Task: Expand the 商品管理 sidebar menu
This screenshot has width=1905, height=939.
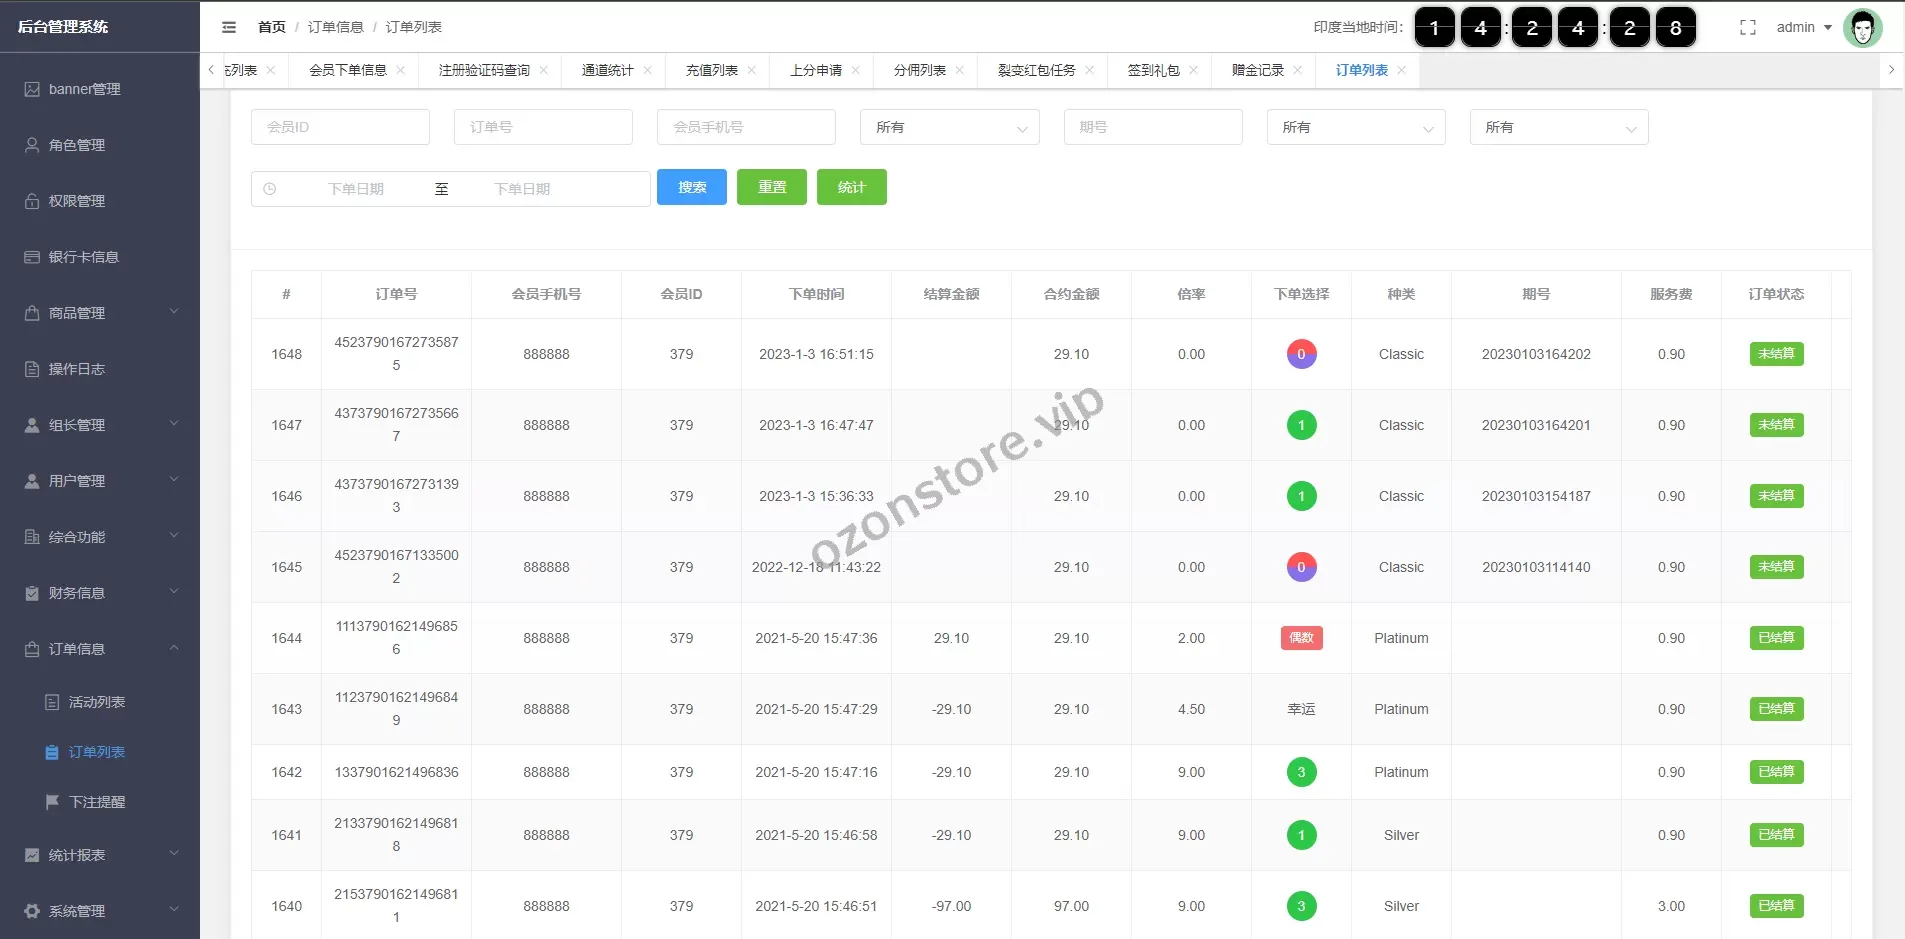Action: pyautogui.click(x=100, y=313)
